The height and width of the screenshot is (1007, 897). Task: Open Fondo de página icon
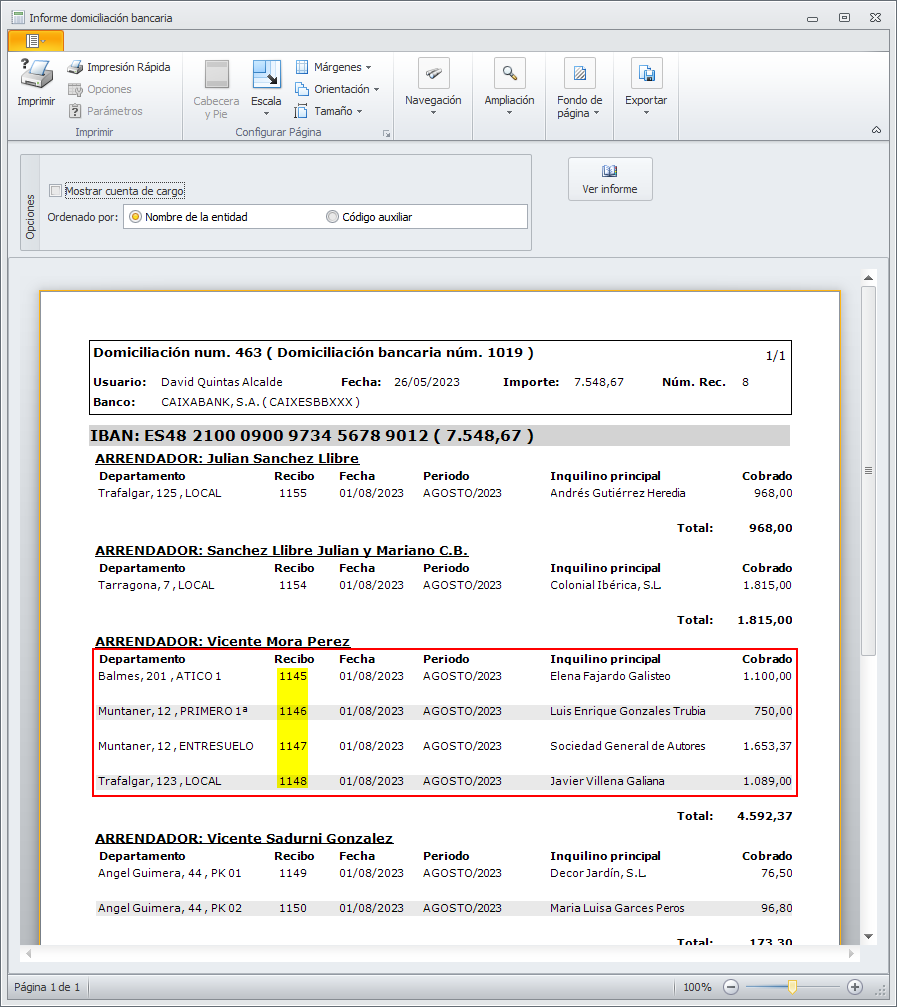click(579, 73)
